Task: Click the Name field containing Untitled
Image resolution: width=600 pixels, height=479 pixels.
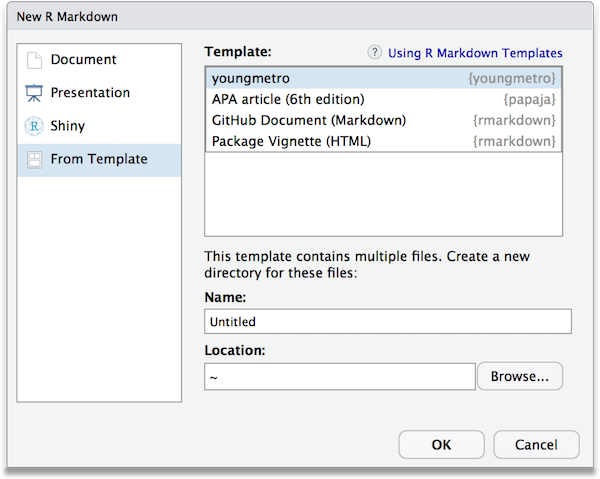Action: pos(387,321)
